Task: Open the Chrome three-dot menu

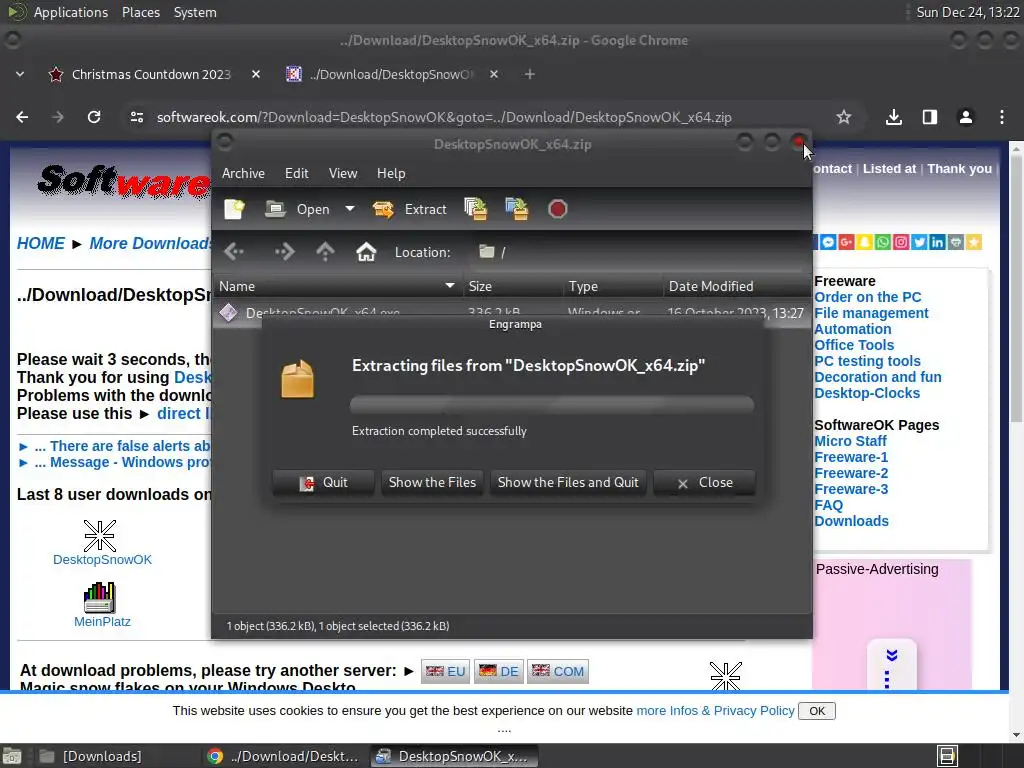Action: (x=1002, y=118)
